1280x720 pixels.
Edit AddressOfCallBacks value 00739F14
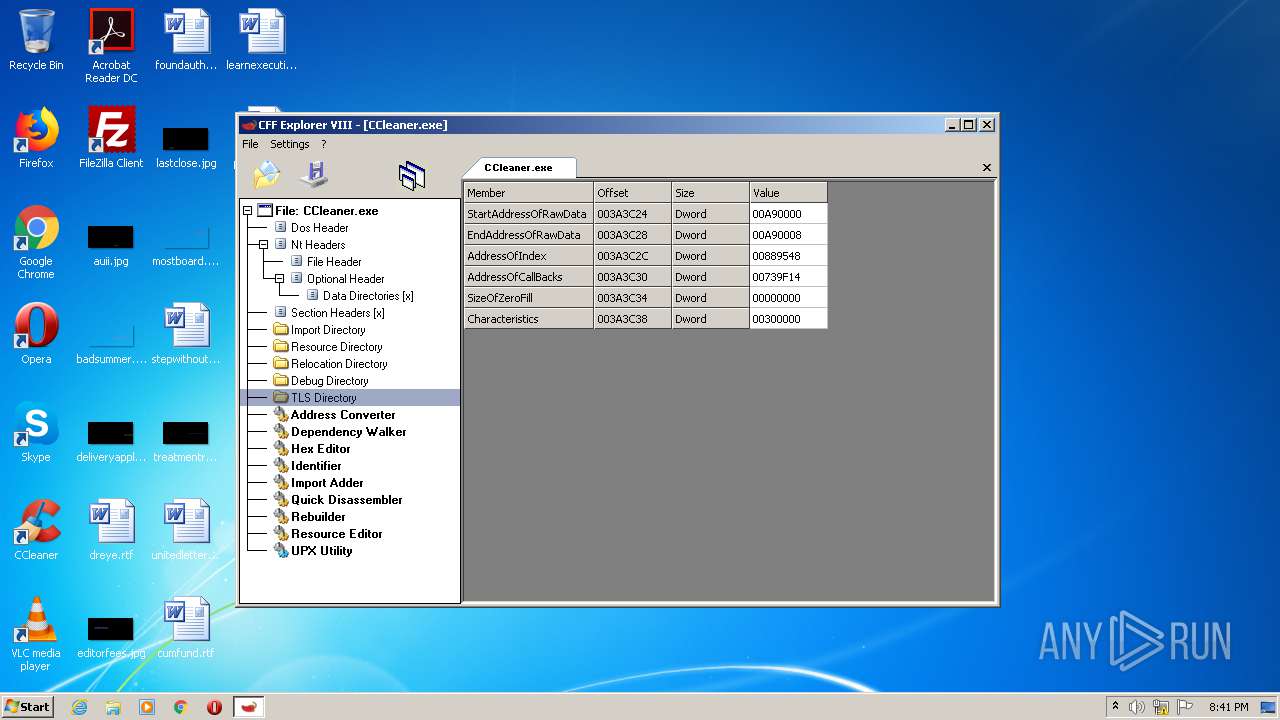click(788, 277)
